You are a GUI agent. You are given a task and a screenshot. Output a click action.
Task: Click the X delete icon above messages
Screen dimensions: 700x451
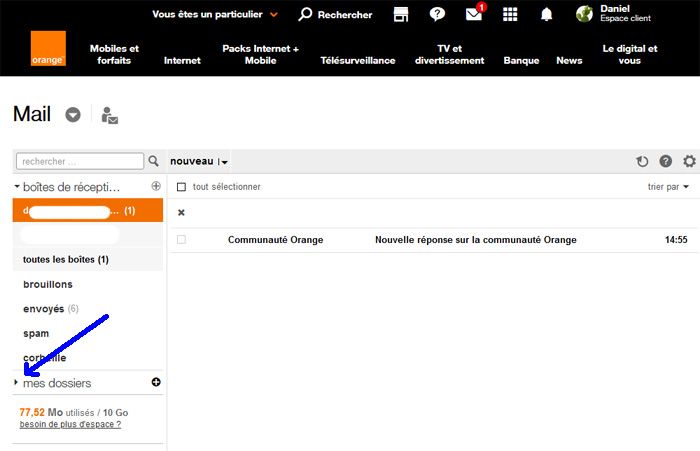[181, 213]
